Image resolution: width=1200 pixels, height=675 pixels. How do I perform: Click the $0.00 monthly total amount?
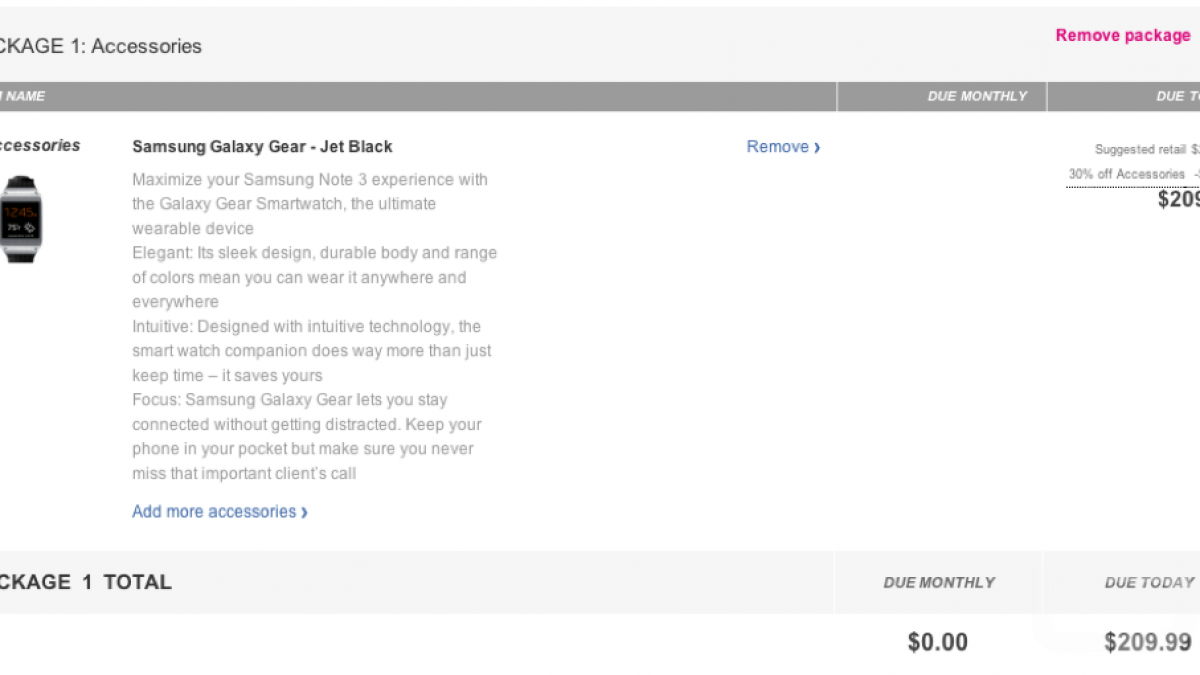tap(937, 642)
